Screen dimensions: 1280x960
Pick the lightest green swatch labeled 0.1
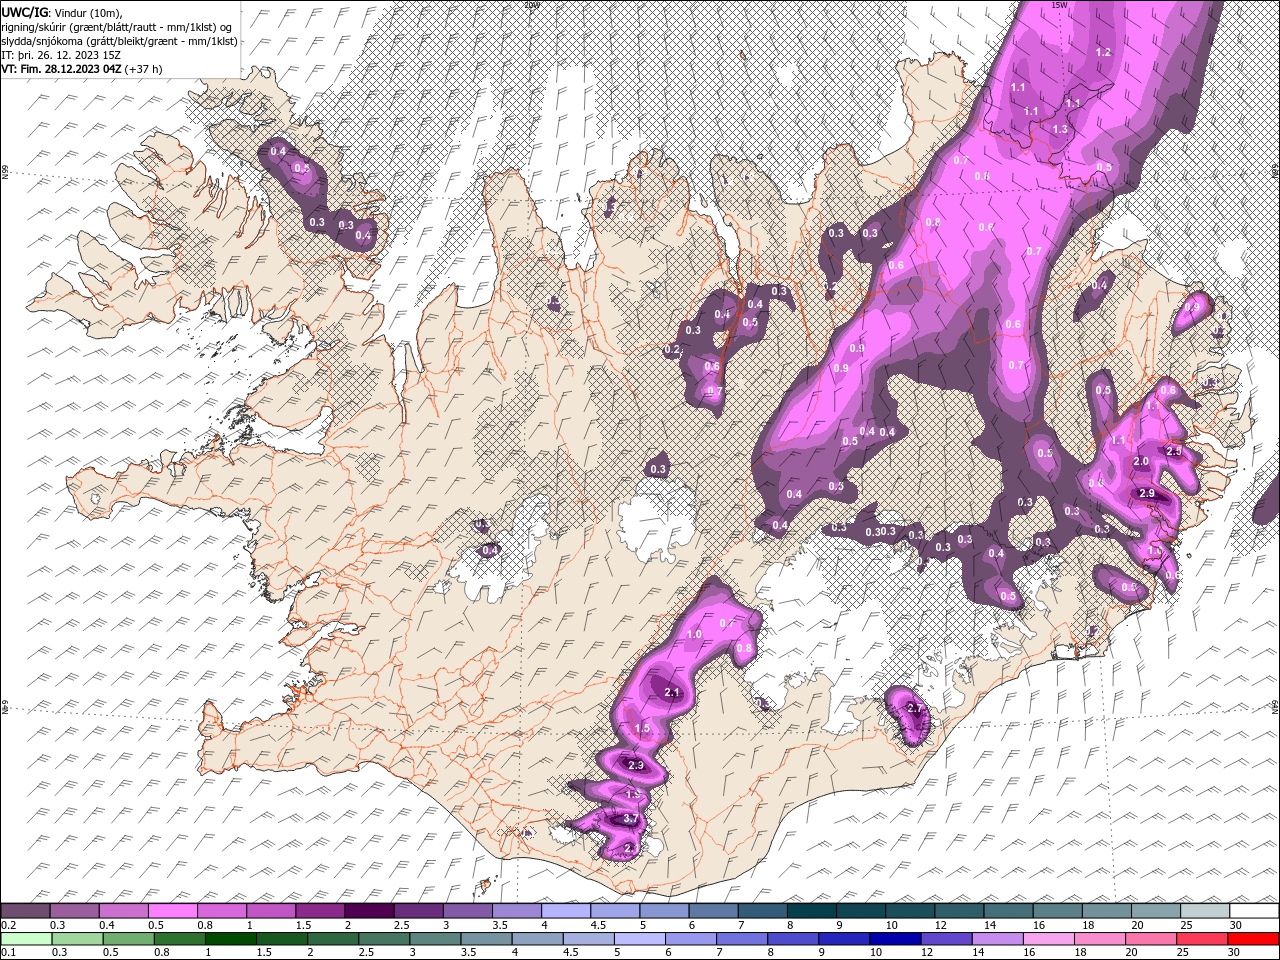[x=27, y=939]
